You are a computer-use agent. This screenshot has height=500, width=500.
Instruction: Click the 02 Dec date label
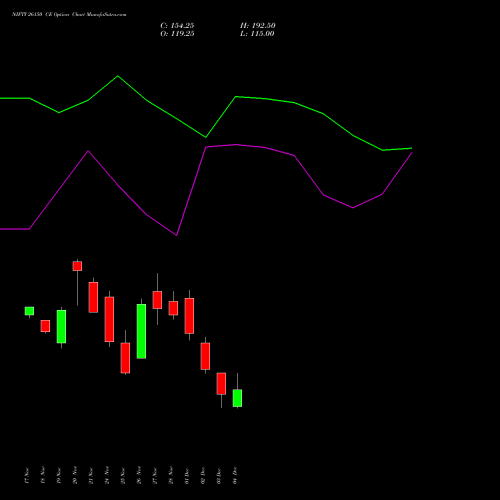point(203,475)
